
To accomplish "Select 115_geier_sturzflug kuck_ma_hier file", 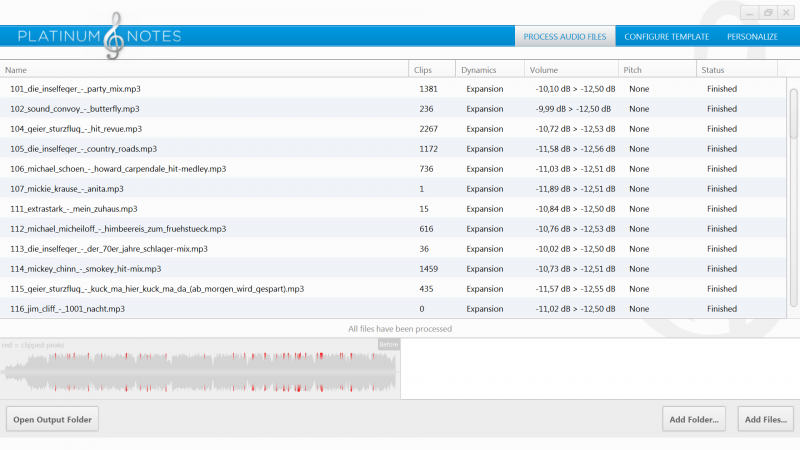I will [157, 289].
